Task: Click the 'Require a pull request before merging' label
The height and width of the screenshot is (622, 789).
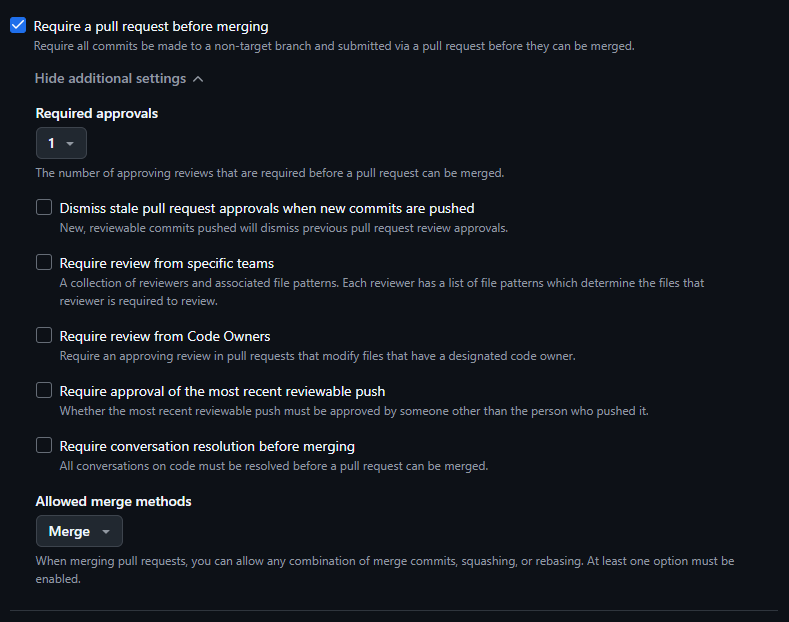Action: pyautogui.click(x=151, y=27)
